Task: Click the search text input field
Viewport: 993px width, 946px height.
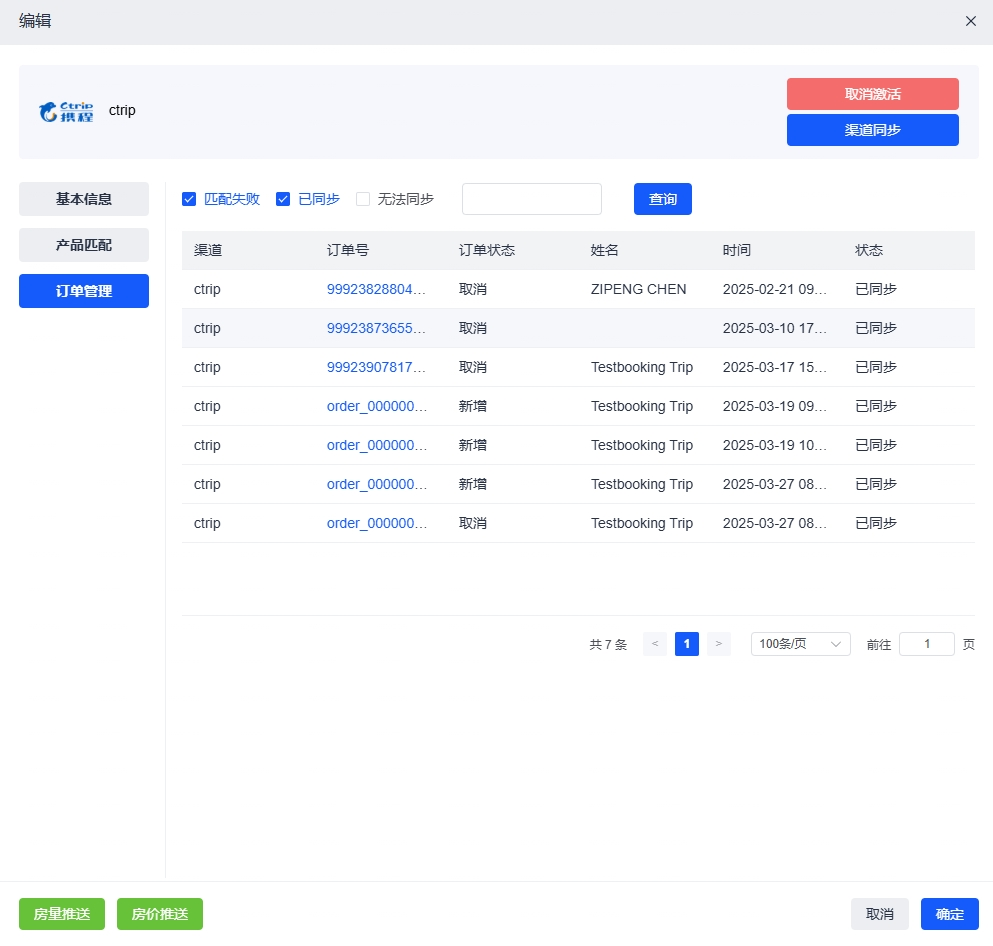Action: [x=531, y=199]
